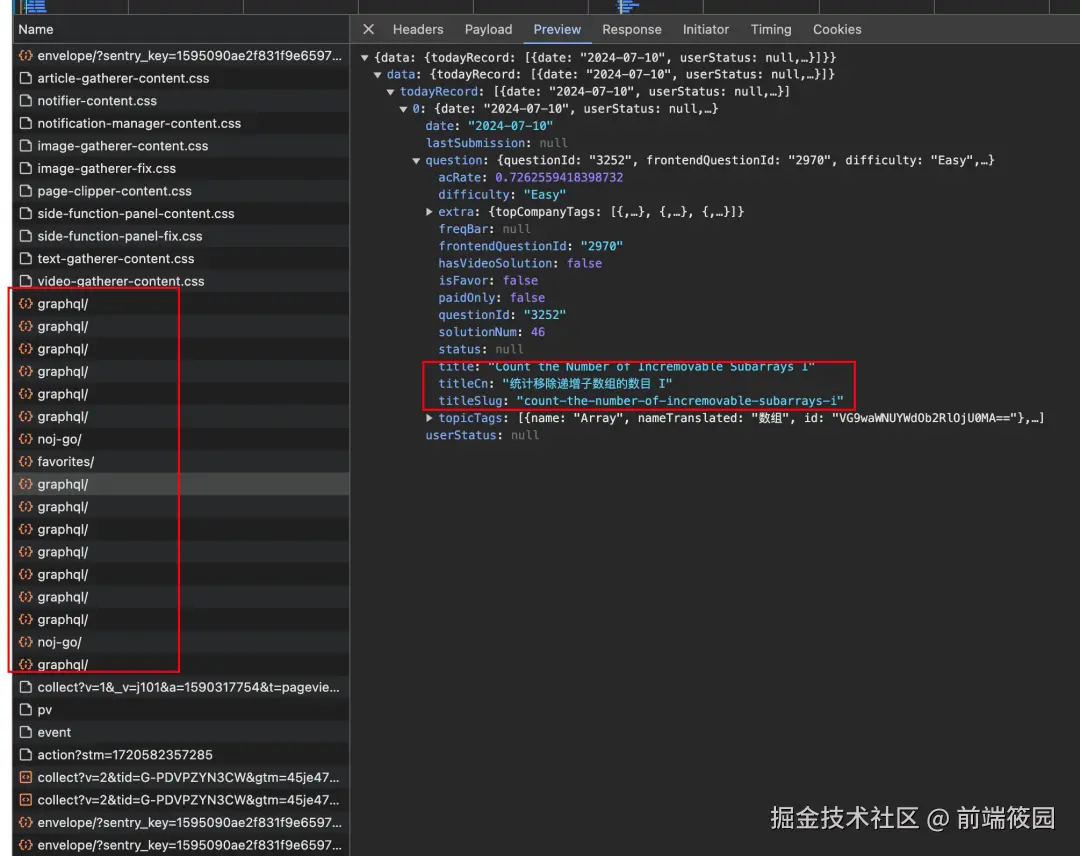Click file icon beside image-gatherer-fix.css
Screen dimensions: 1080x856
25,169
